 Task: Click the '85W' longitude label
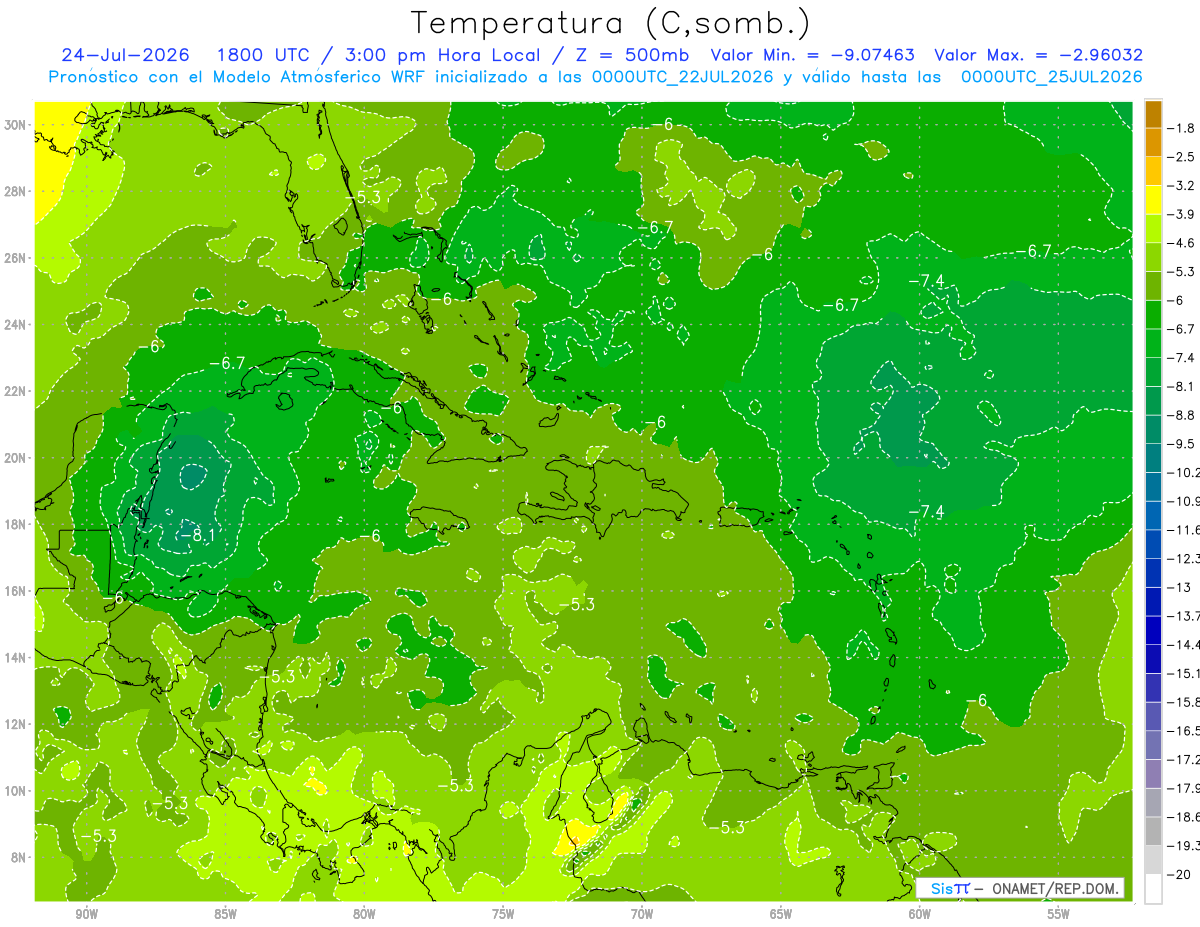pos(225,914)
